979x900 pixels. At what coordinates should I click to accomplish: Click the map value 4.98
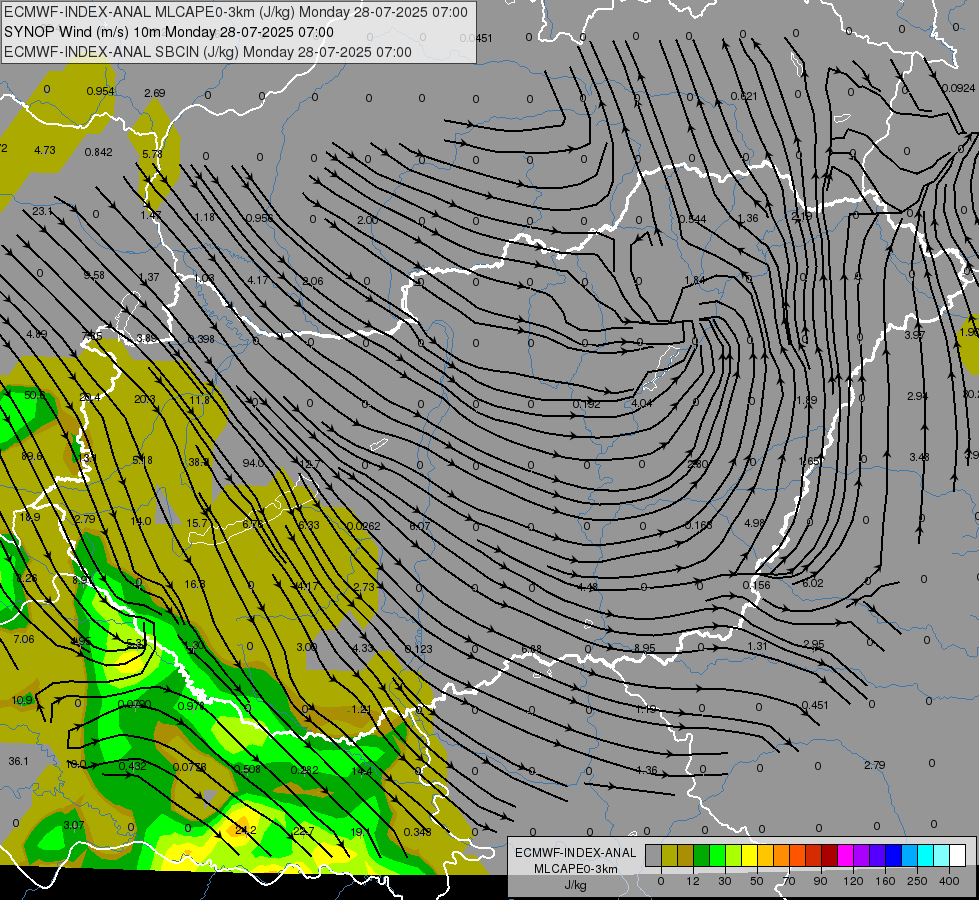[x=754, y=522]
